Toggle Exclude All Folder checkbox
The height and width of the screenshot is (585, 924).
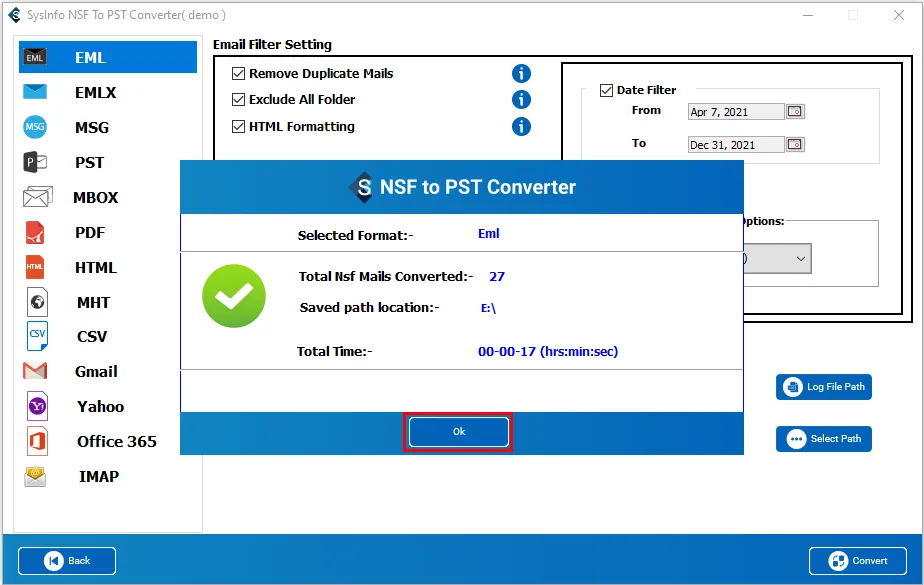238,100
